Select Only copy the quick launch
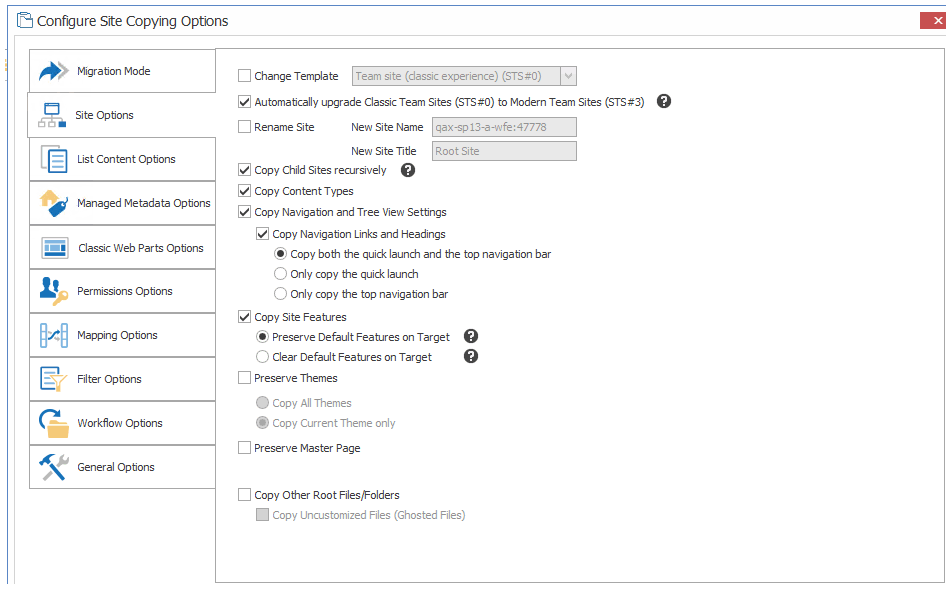 (x=281, y=274)
